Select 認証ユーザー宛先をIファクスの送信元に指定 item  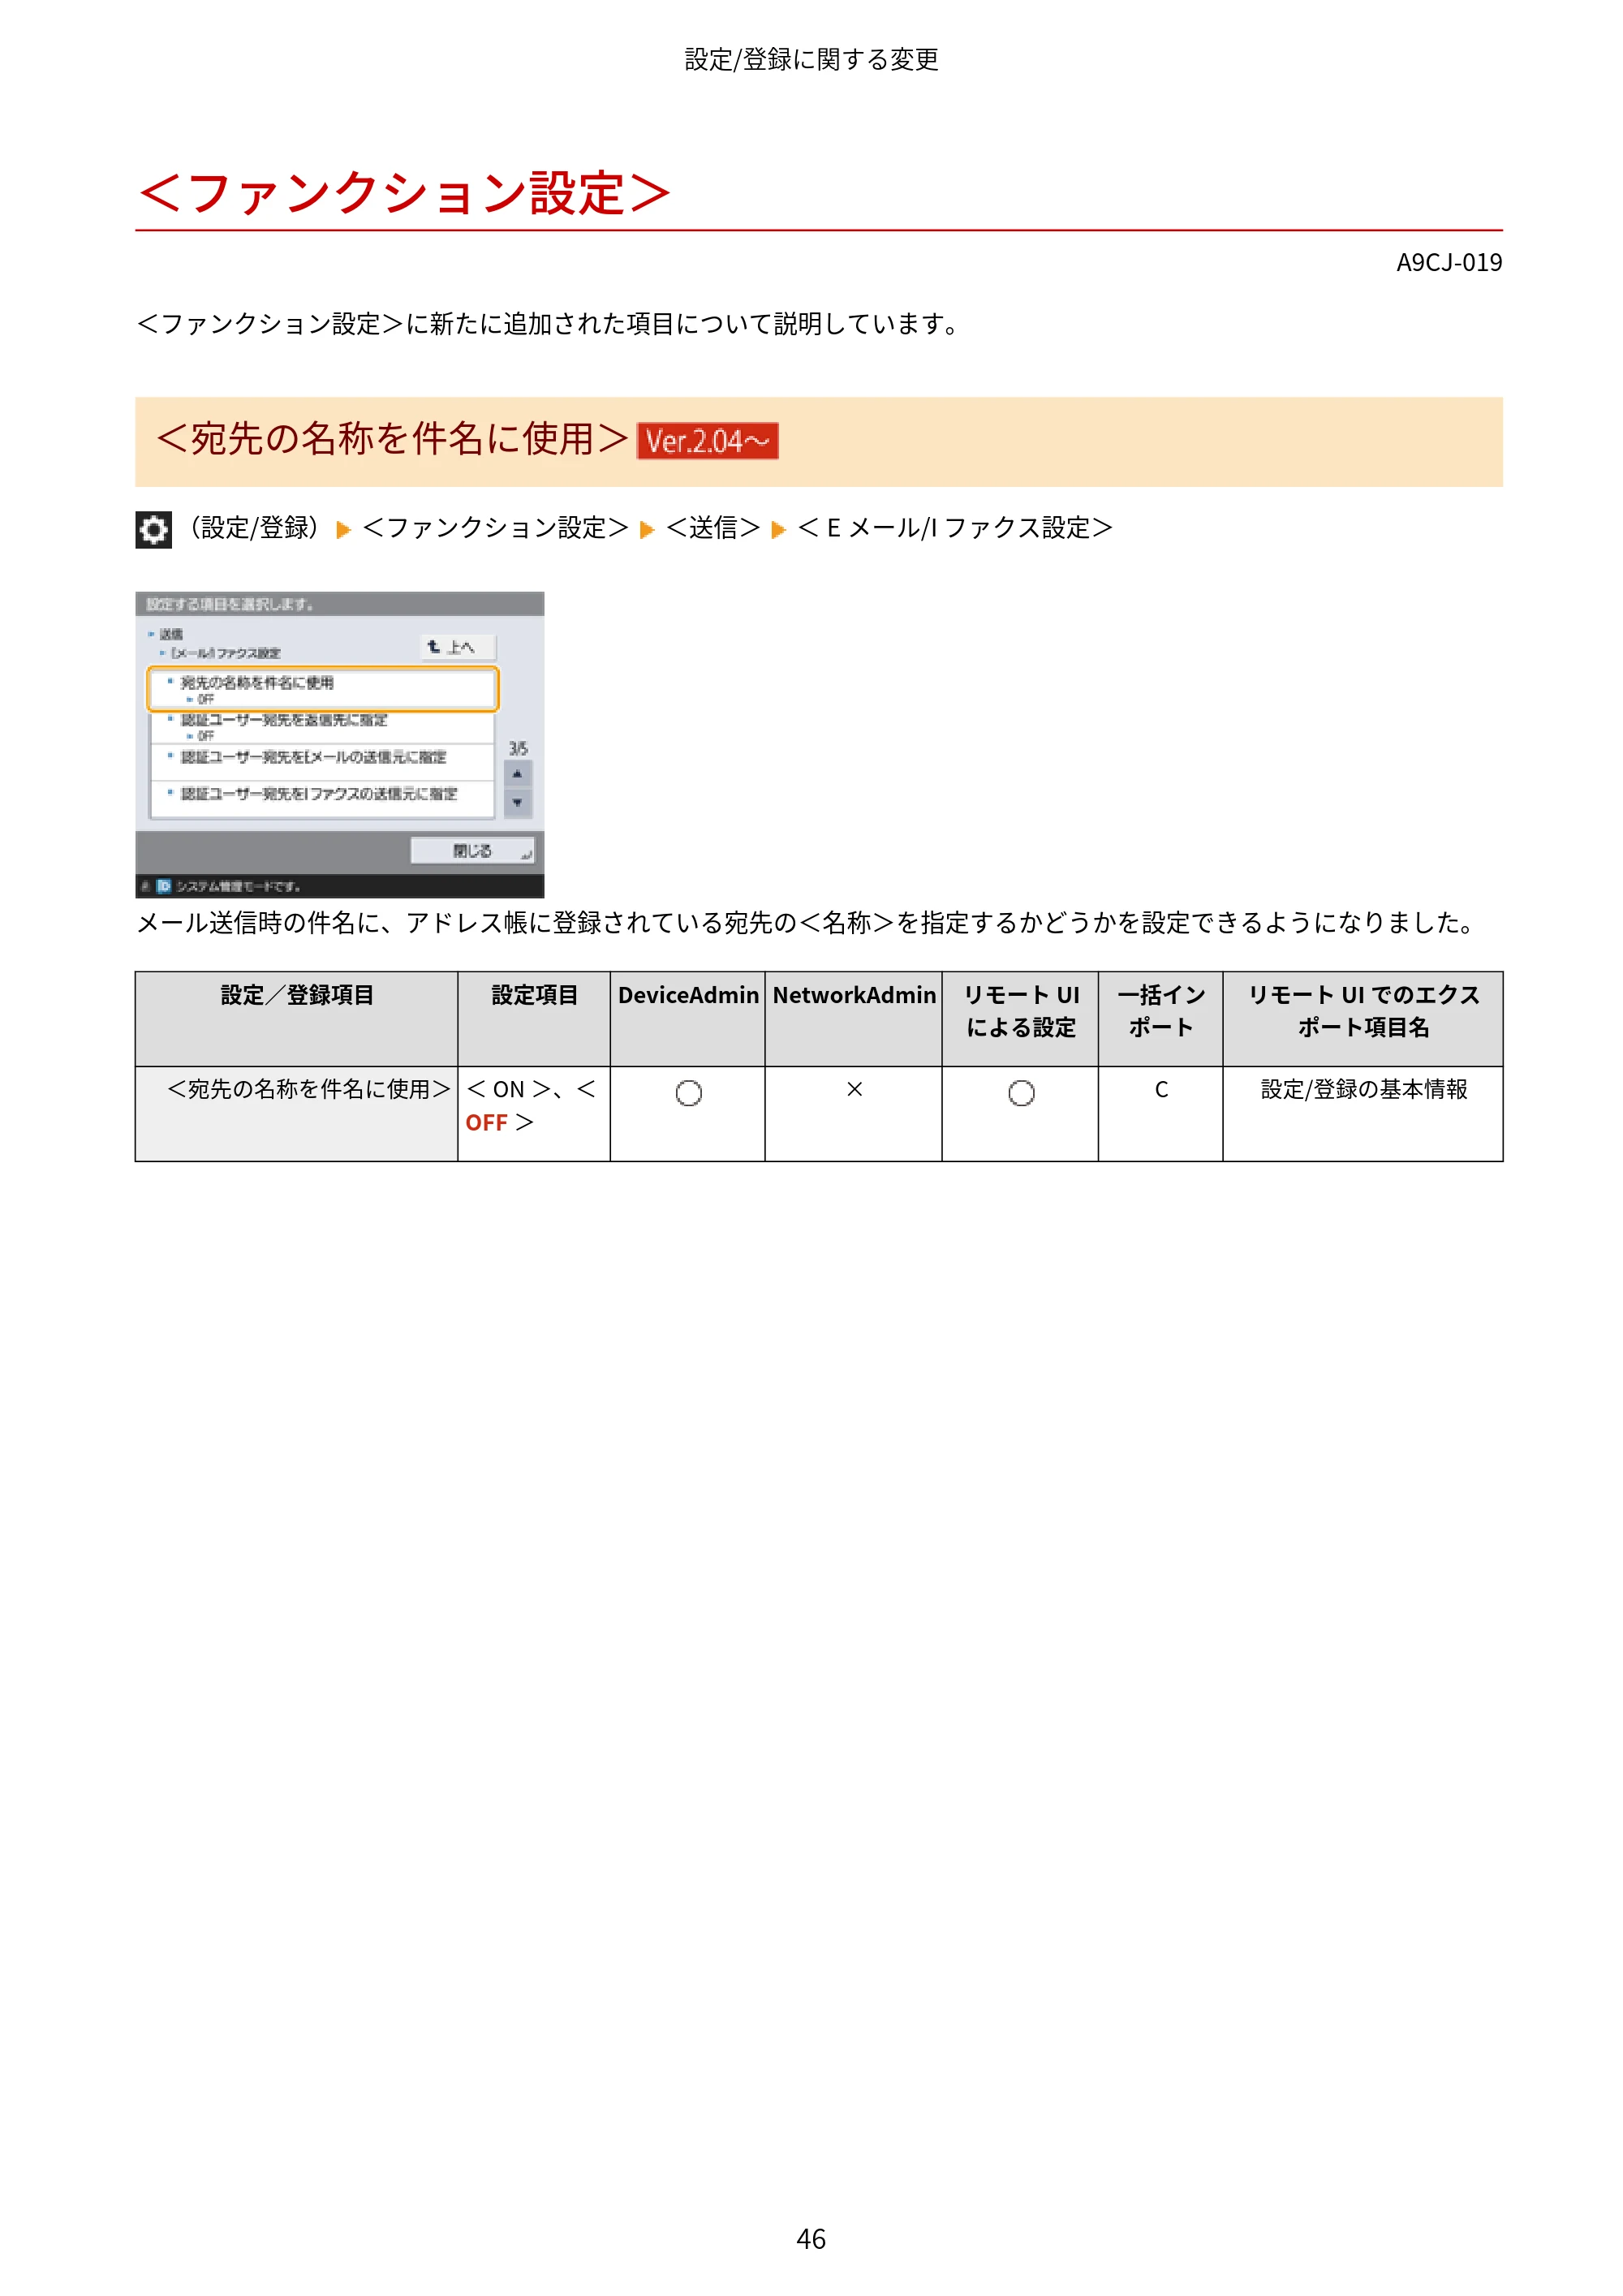[x=322, y=798]
